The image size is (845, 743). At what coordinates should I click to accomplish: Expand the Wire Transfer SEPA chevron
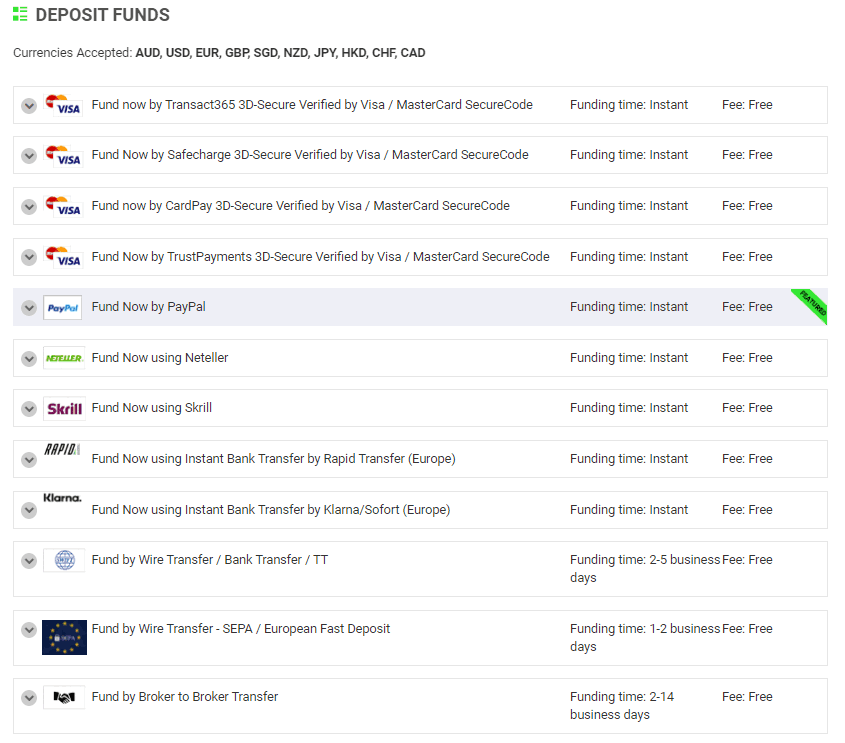pyautogui.click(x=29, y=630)
